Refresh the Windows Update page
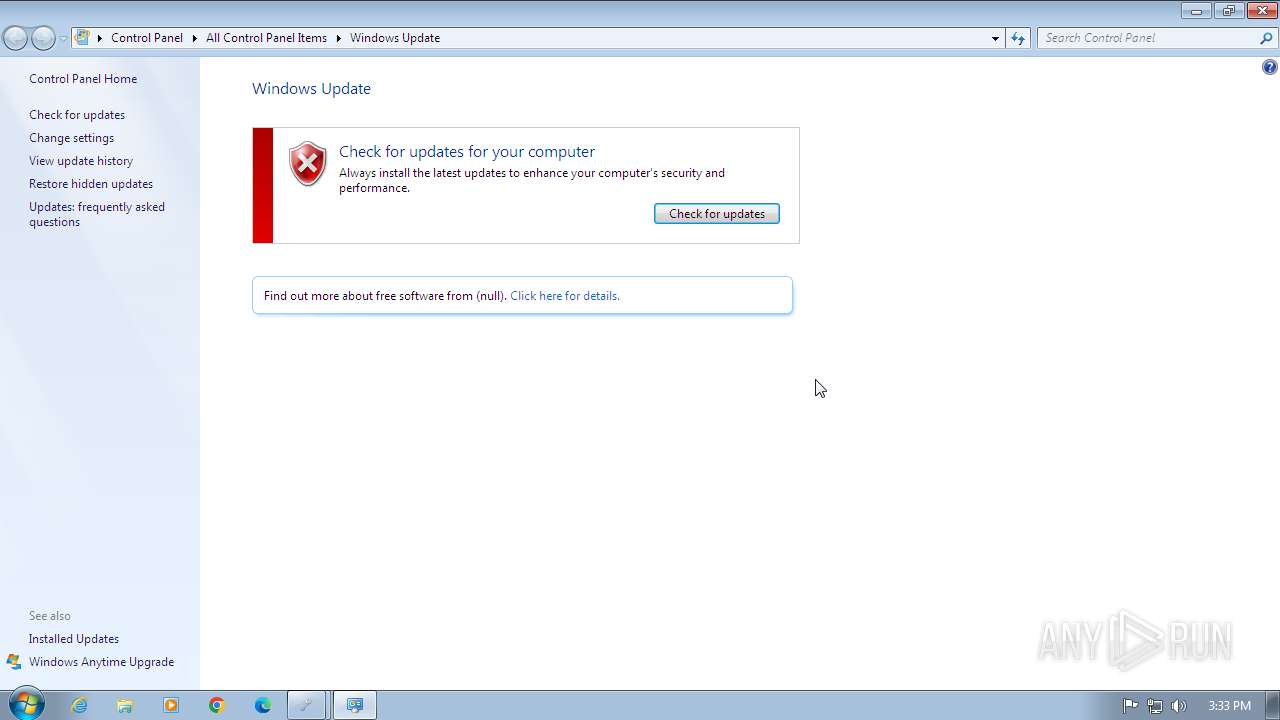The width and height of the screenshot is (1280, 720). click(x=1018, y=38)
